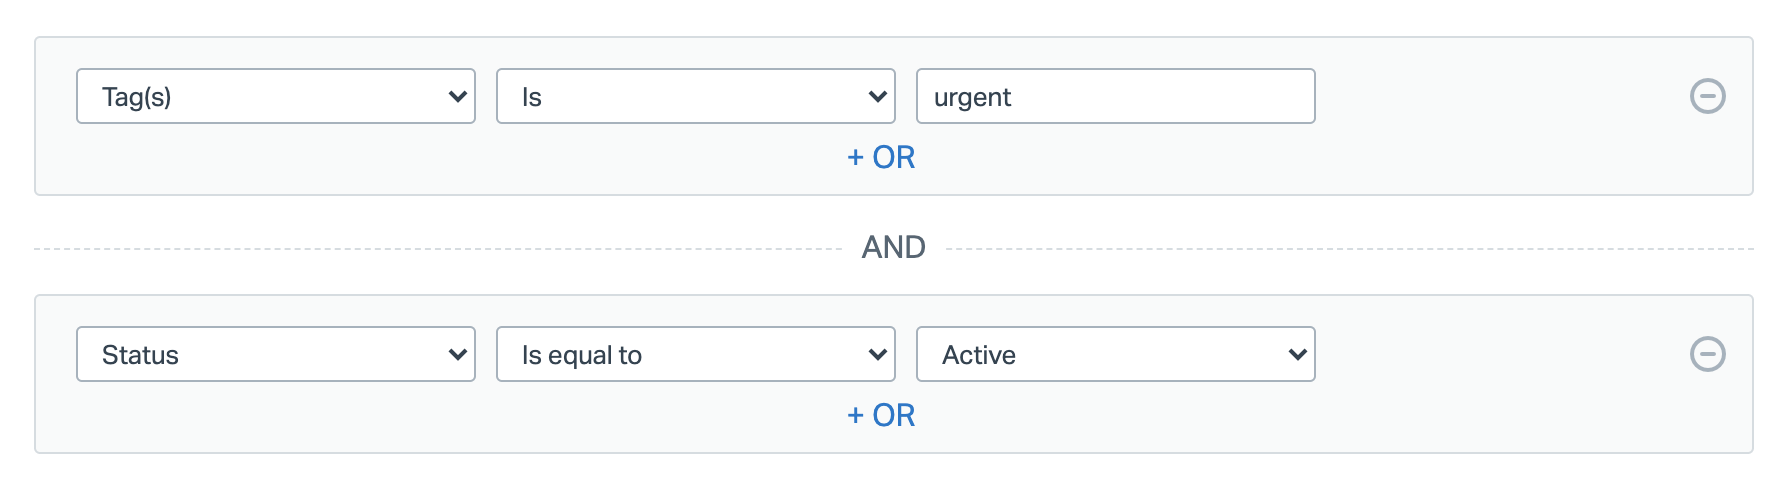Click the chevron arrow on Status selector

coord(457,355)
